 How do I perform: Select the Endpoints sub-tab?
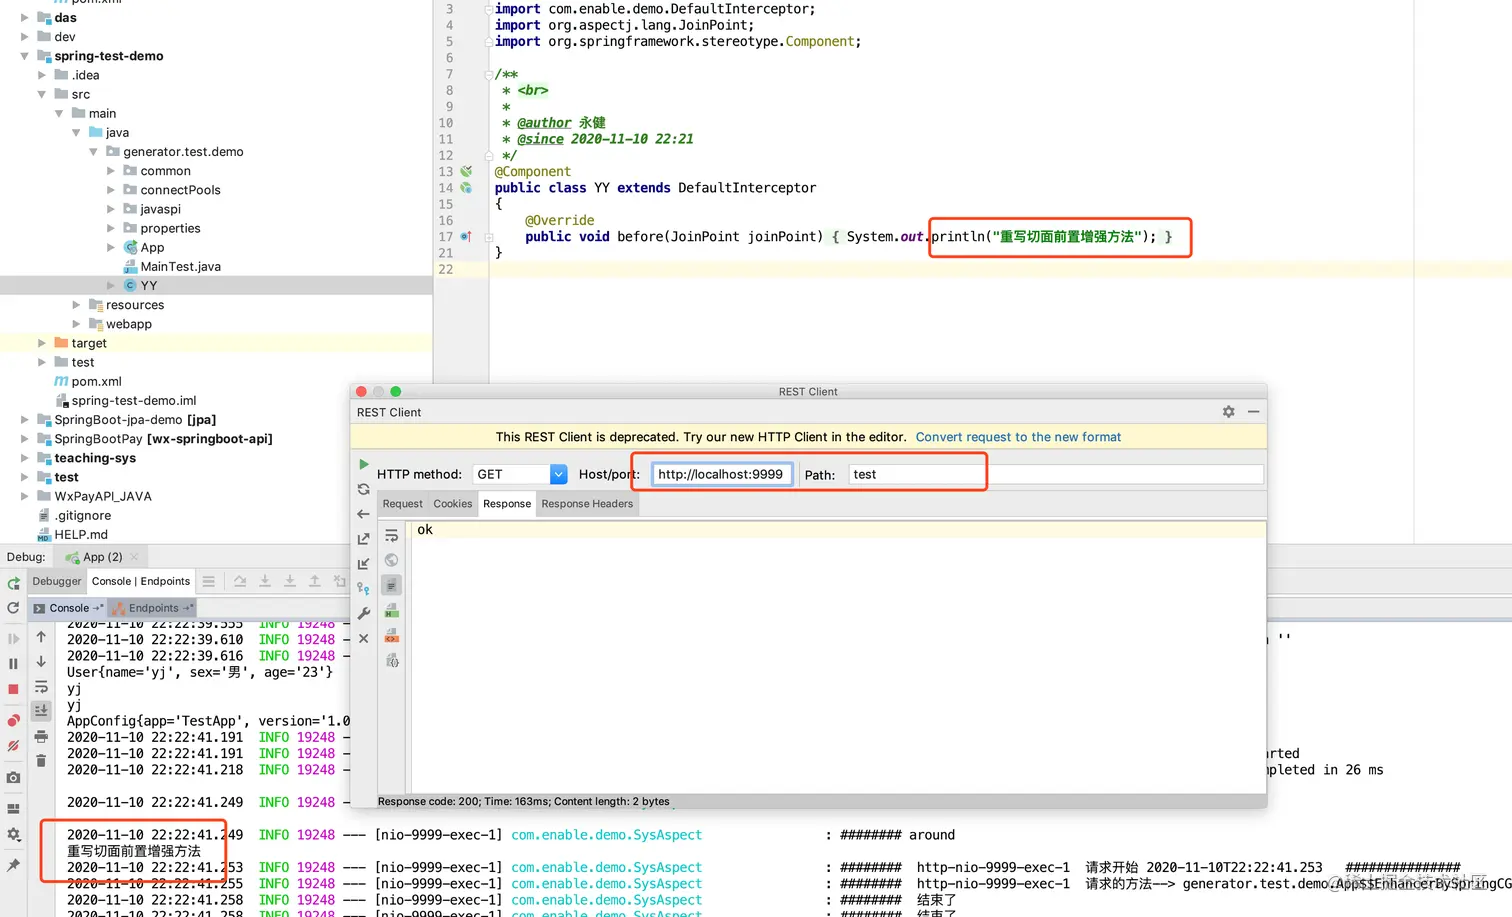tap(153, 608)
